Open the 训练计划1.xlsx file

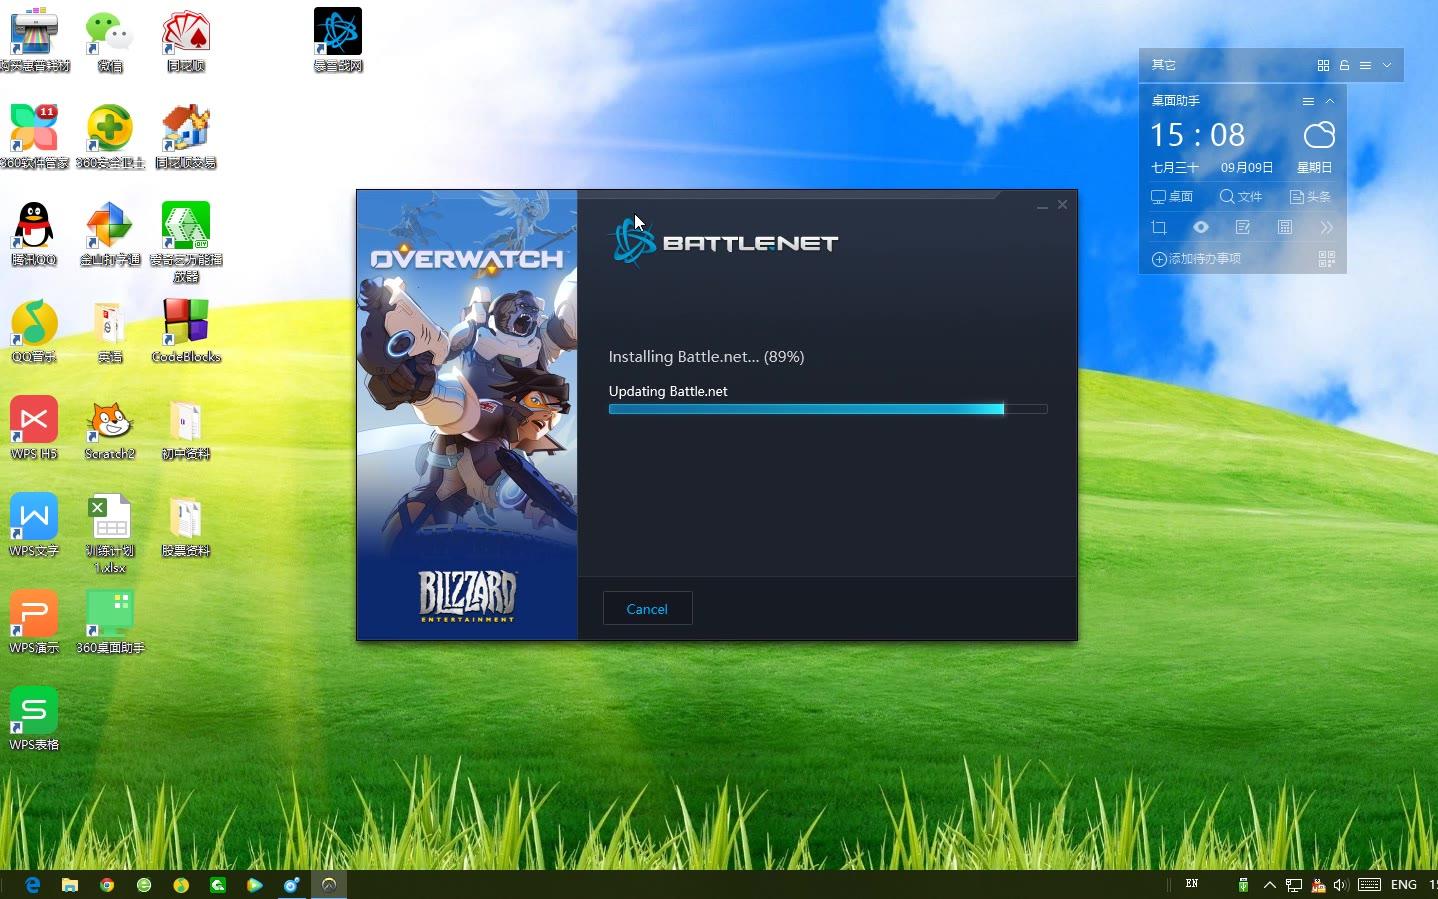pyautogui.click(x=110, y=534)
